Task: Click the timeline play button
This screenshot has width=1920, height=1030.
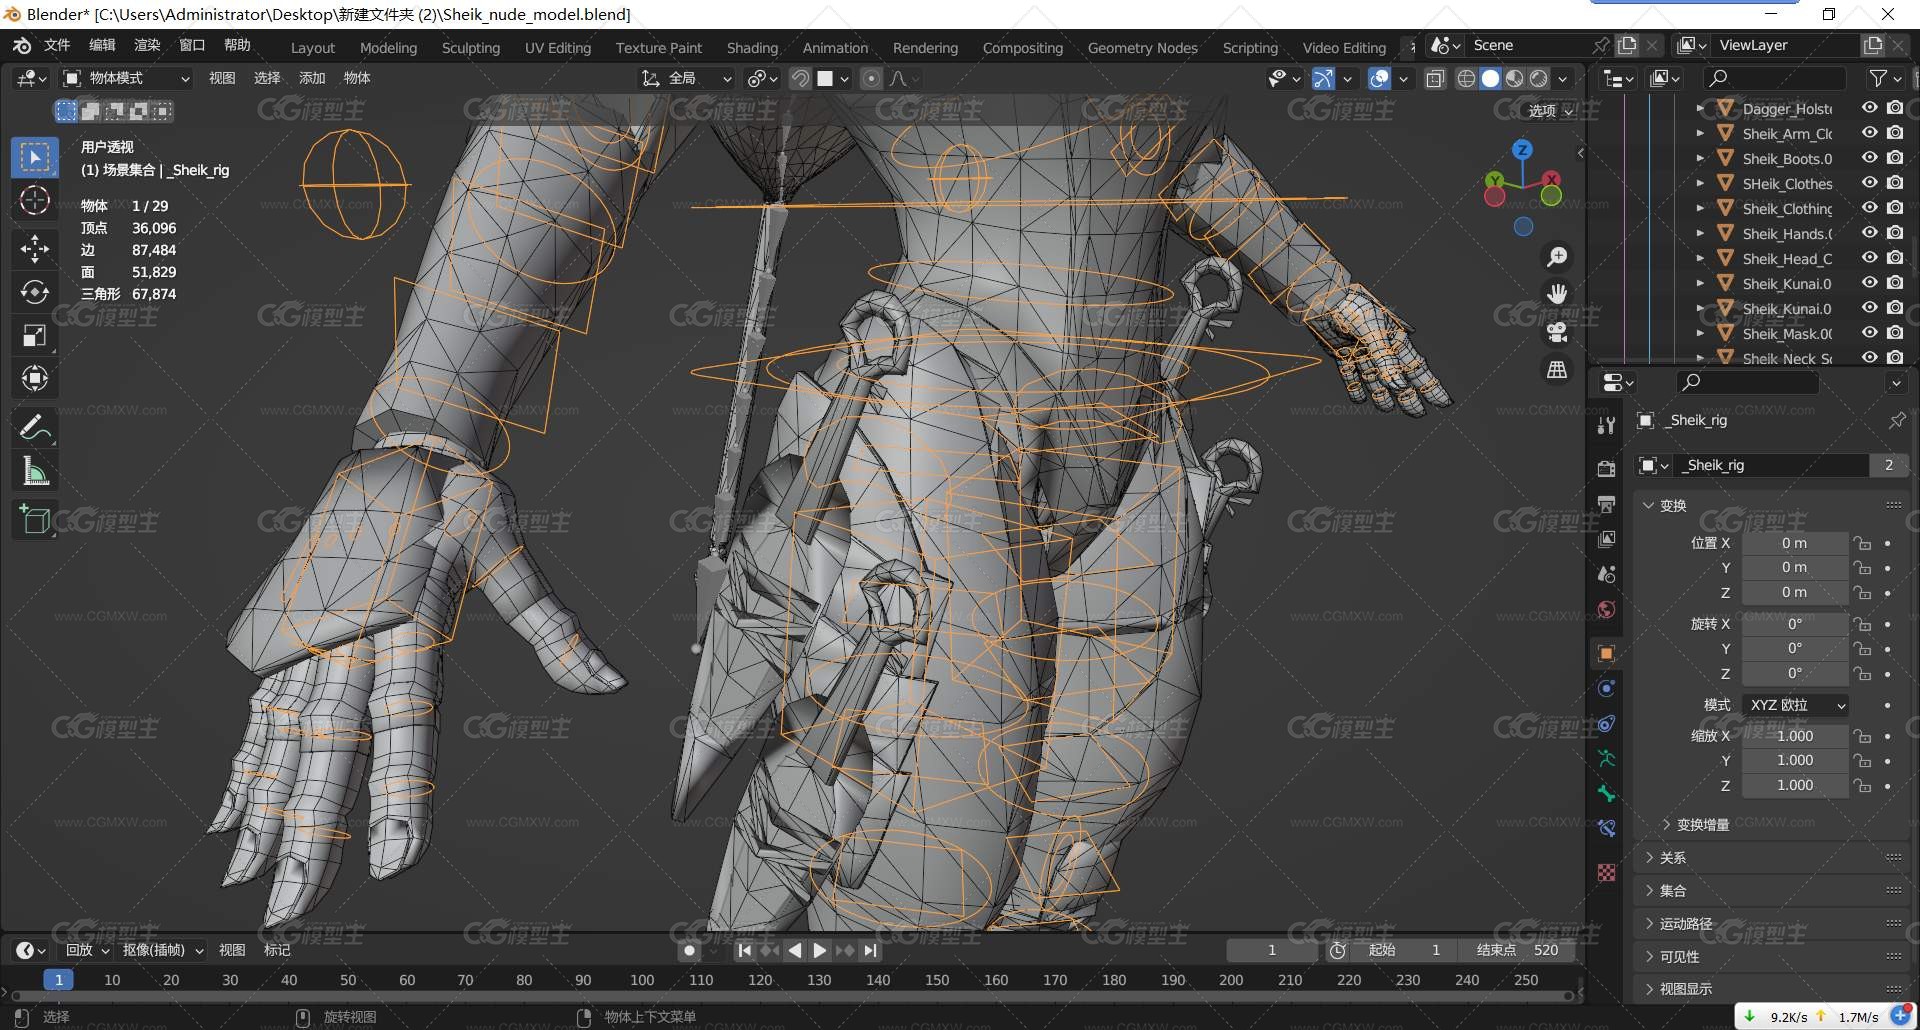Action: (x=820, y=951)
